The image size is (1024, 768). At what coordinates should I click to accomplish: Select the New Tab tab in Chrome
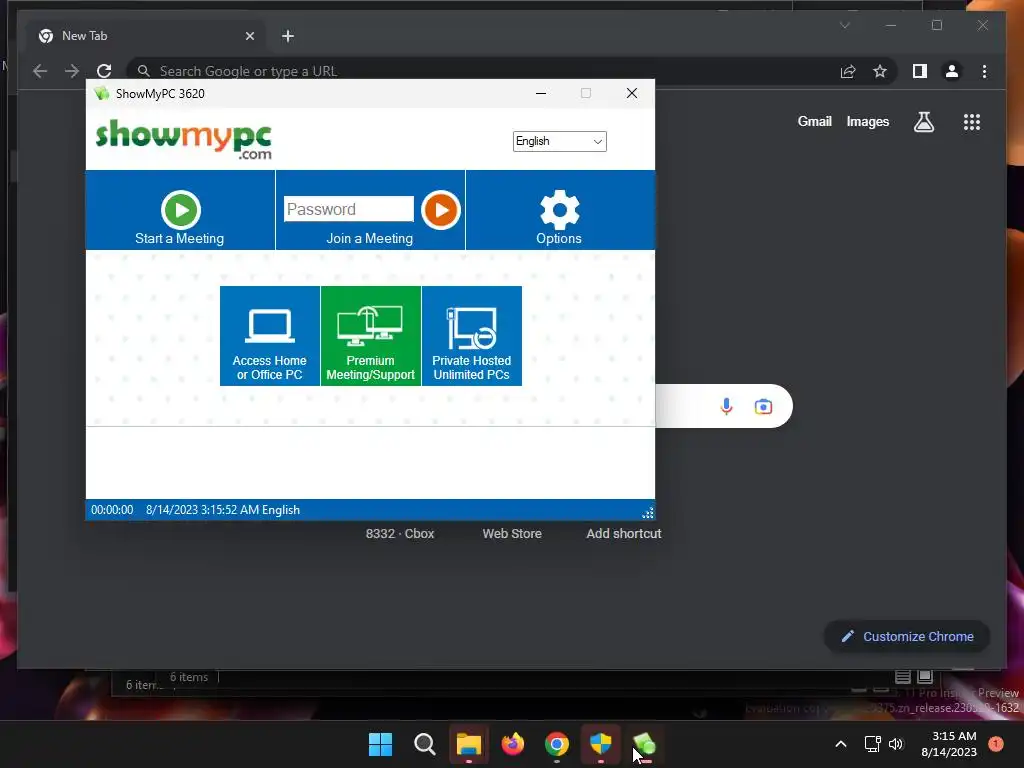145,36
